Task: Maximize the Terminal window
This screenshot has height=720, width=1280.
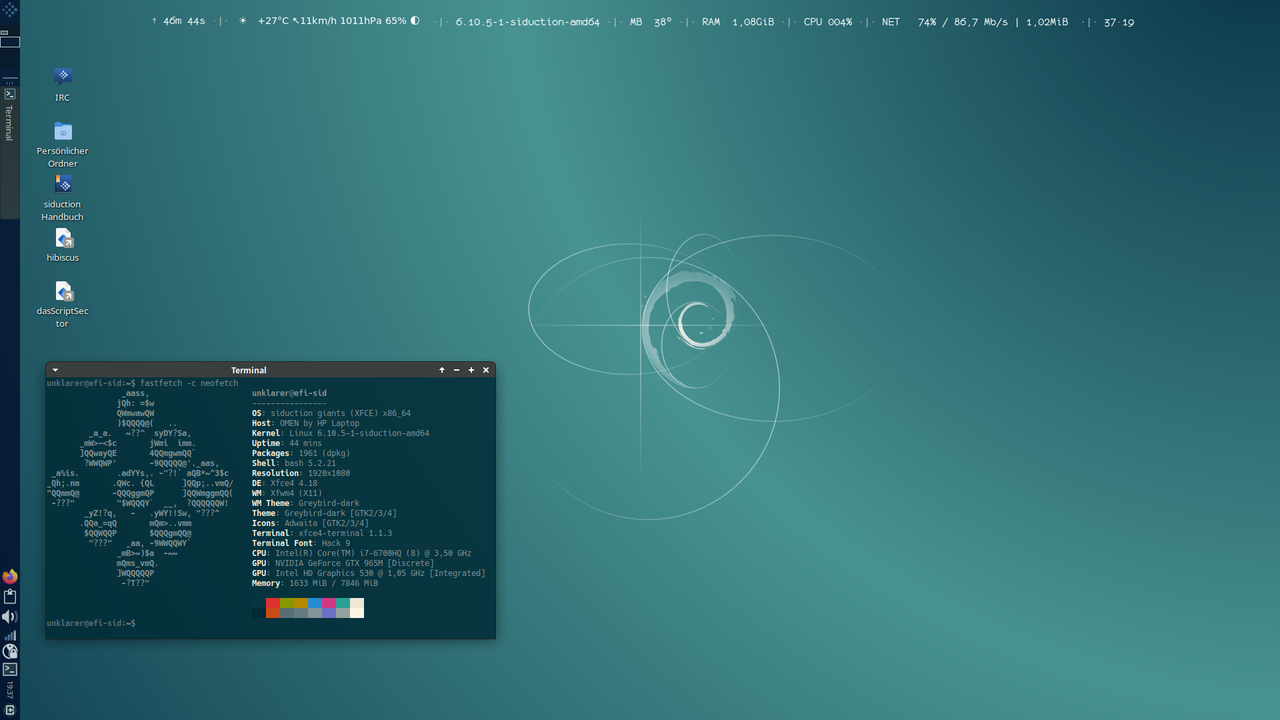Action: tap(471, 370)
